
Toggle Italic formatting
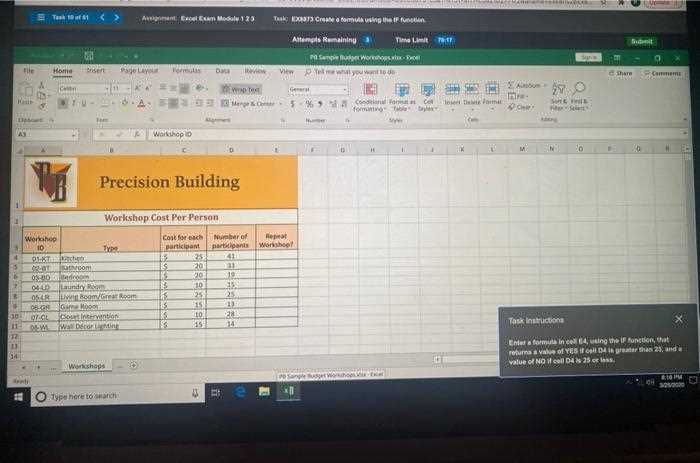[74, 104]
